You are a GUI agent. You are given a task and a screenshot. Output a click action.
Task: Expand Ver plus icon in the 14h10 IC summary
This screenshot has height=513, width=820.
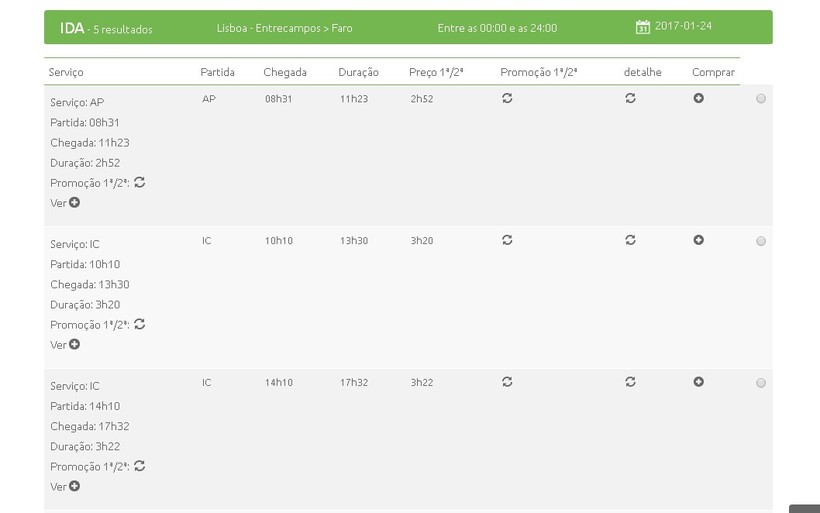(x=74, y=486)
